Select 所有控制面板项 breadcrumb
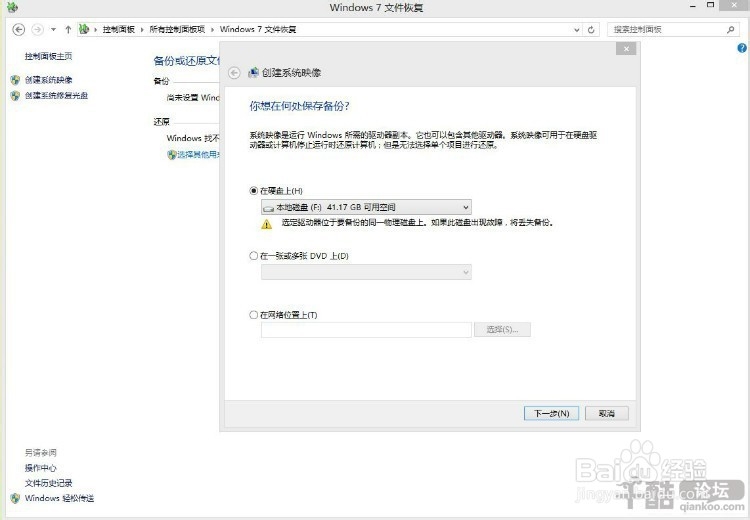The width and height of the screenshot is (750, 520). [x=177, y=30]
